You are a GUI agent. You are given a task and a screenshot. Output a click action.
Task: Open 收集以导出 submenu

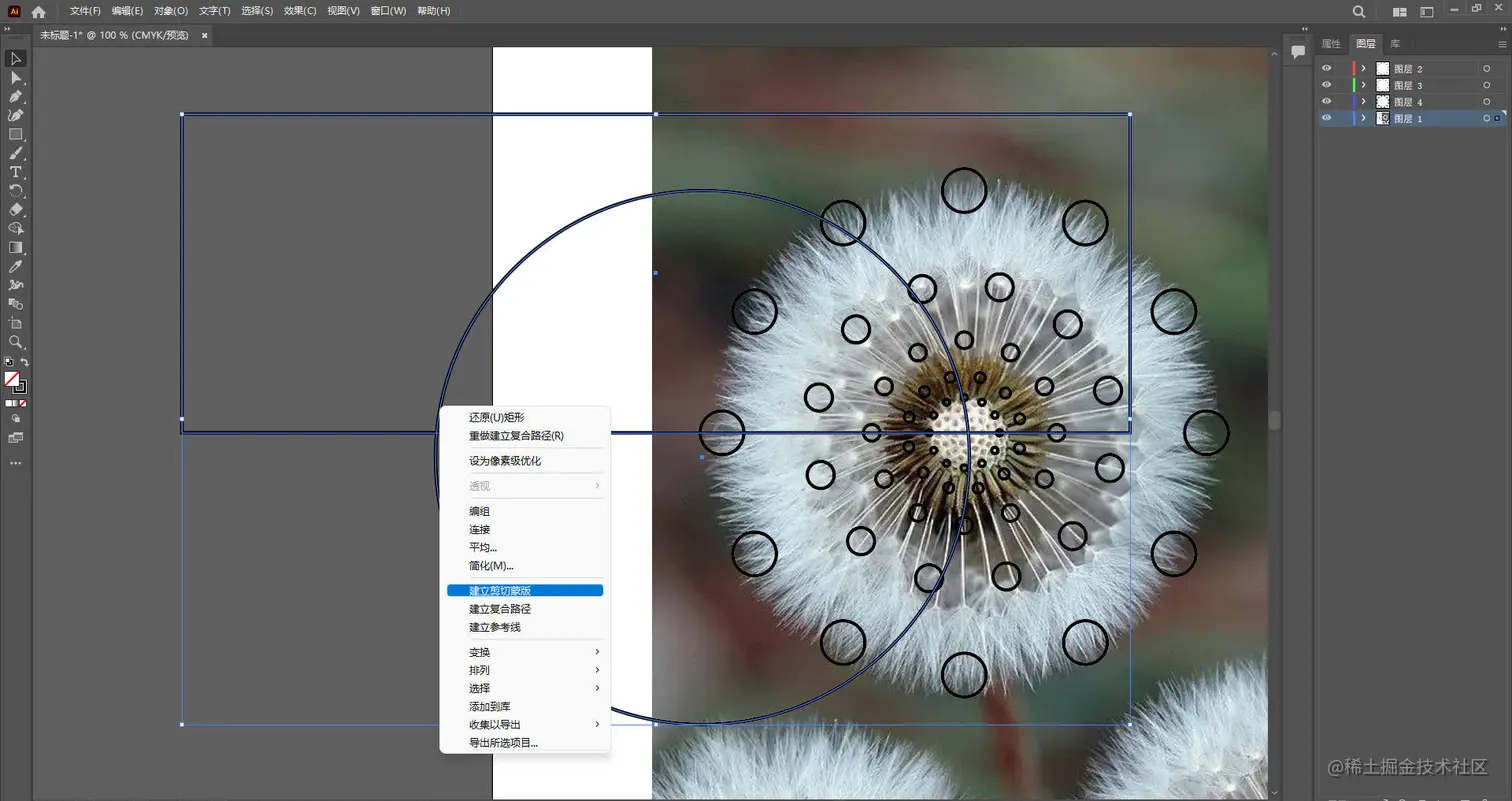(x=525, y=724)
